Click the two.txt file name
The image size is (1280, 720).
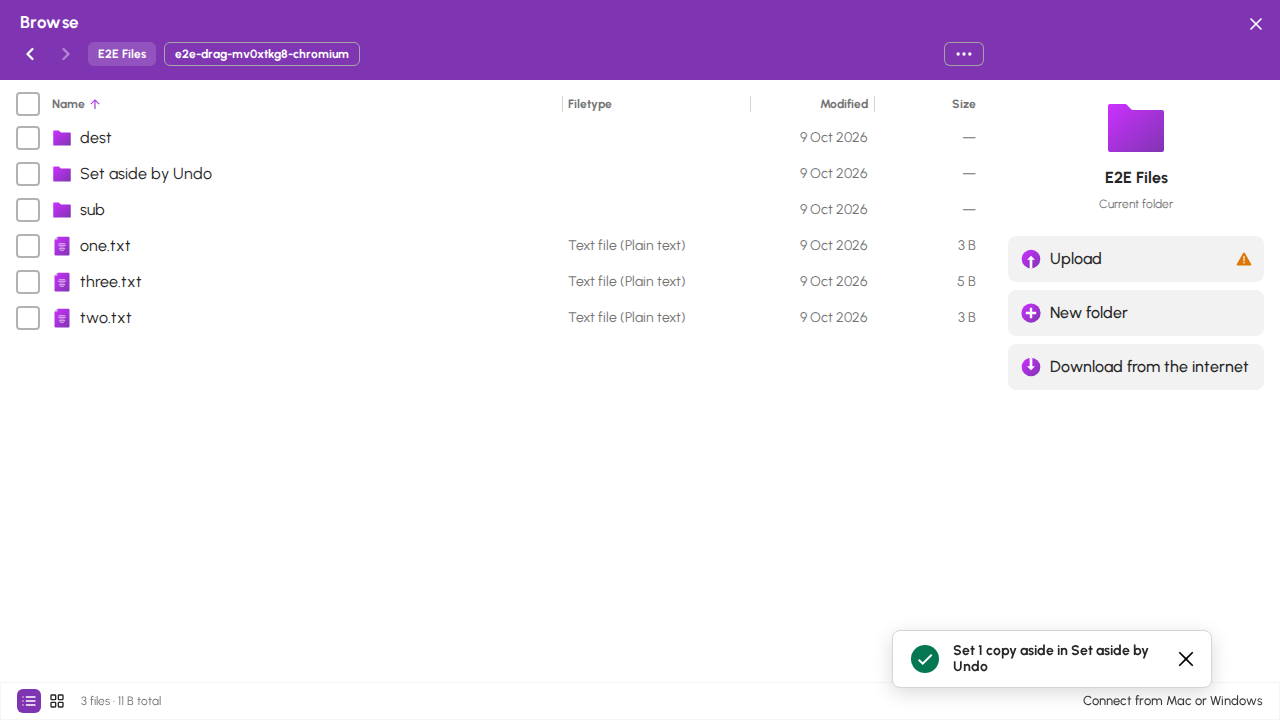[106, 318]
